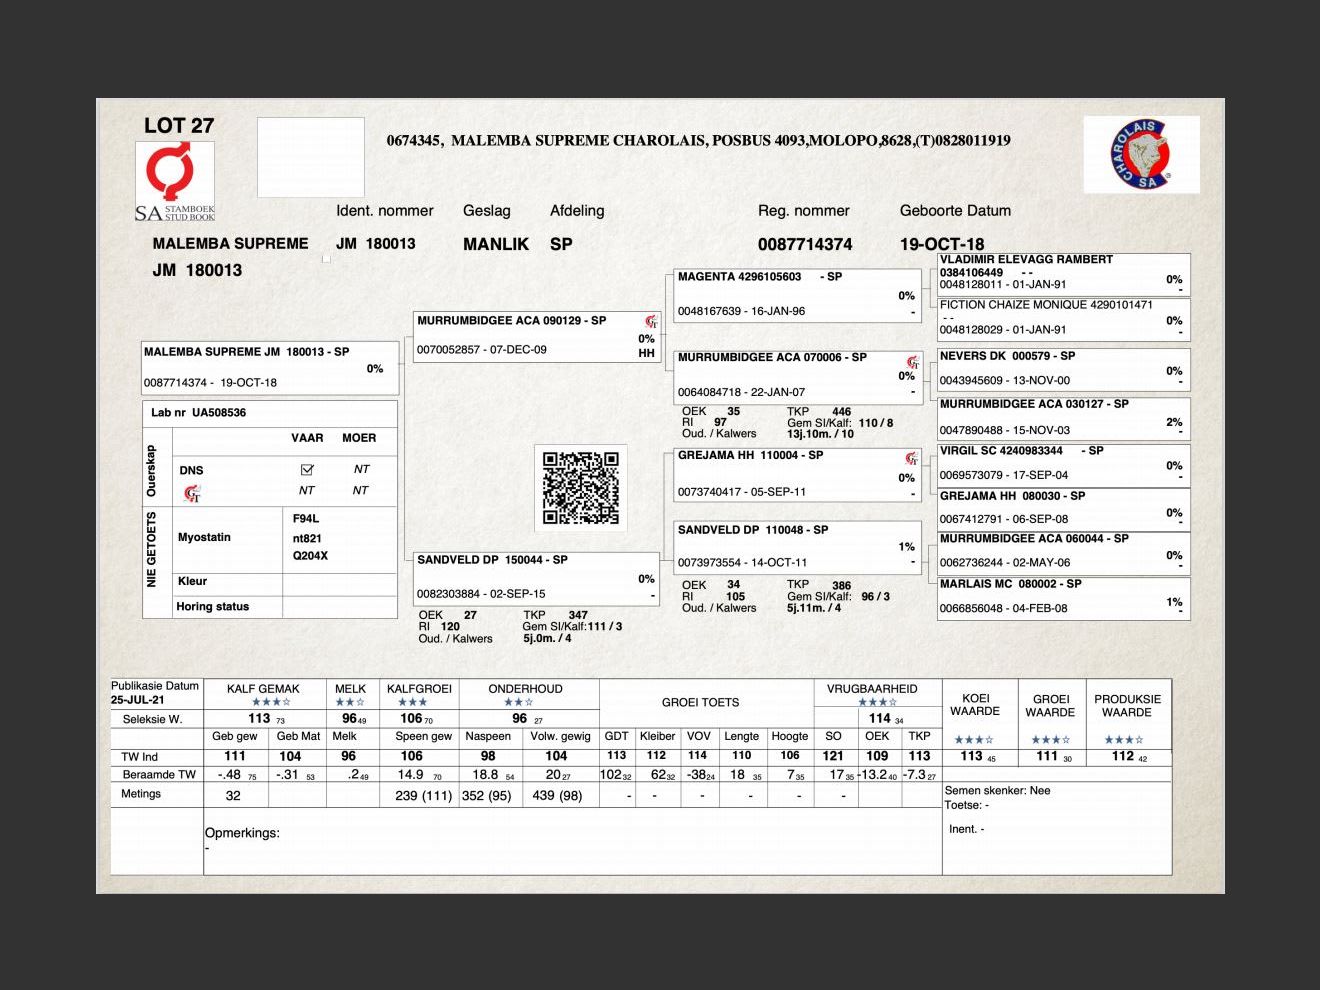Click the GT icon in MURRUMBIDGEE ACA 070006 box
Viewport: 1320px width, 990px height.
[912, 362]
